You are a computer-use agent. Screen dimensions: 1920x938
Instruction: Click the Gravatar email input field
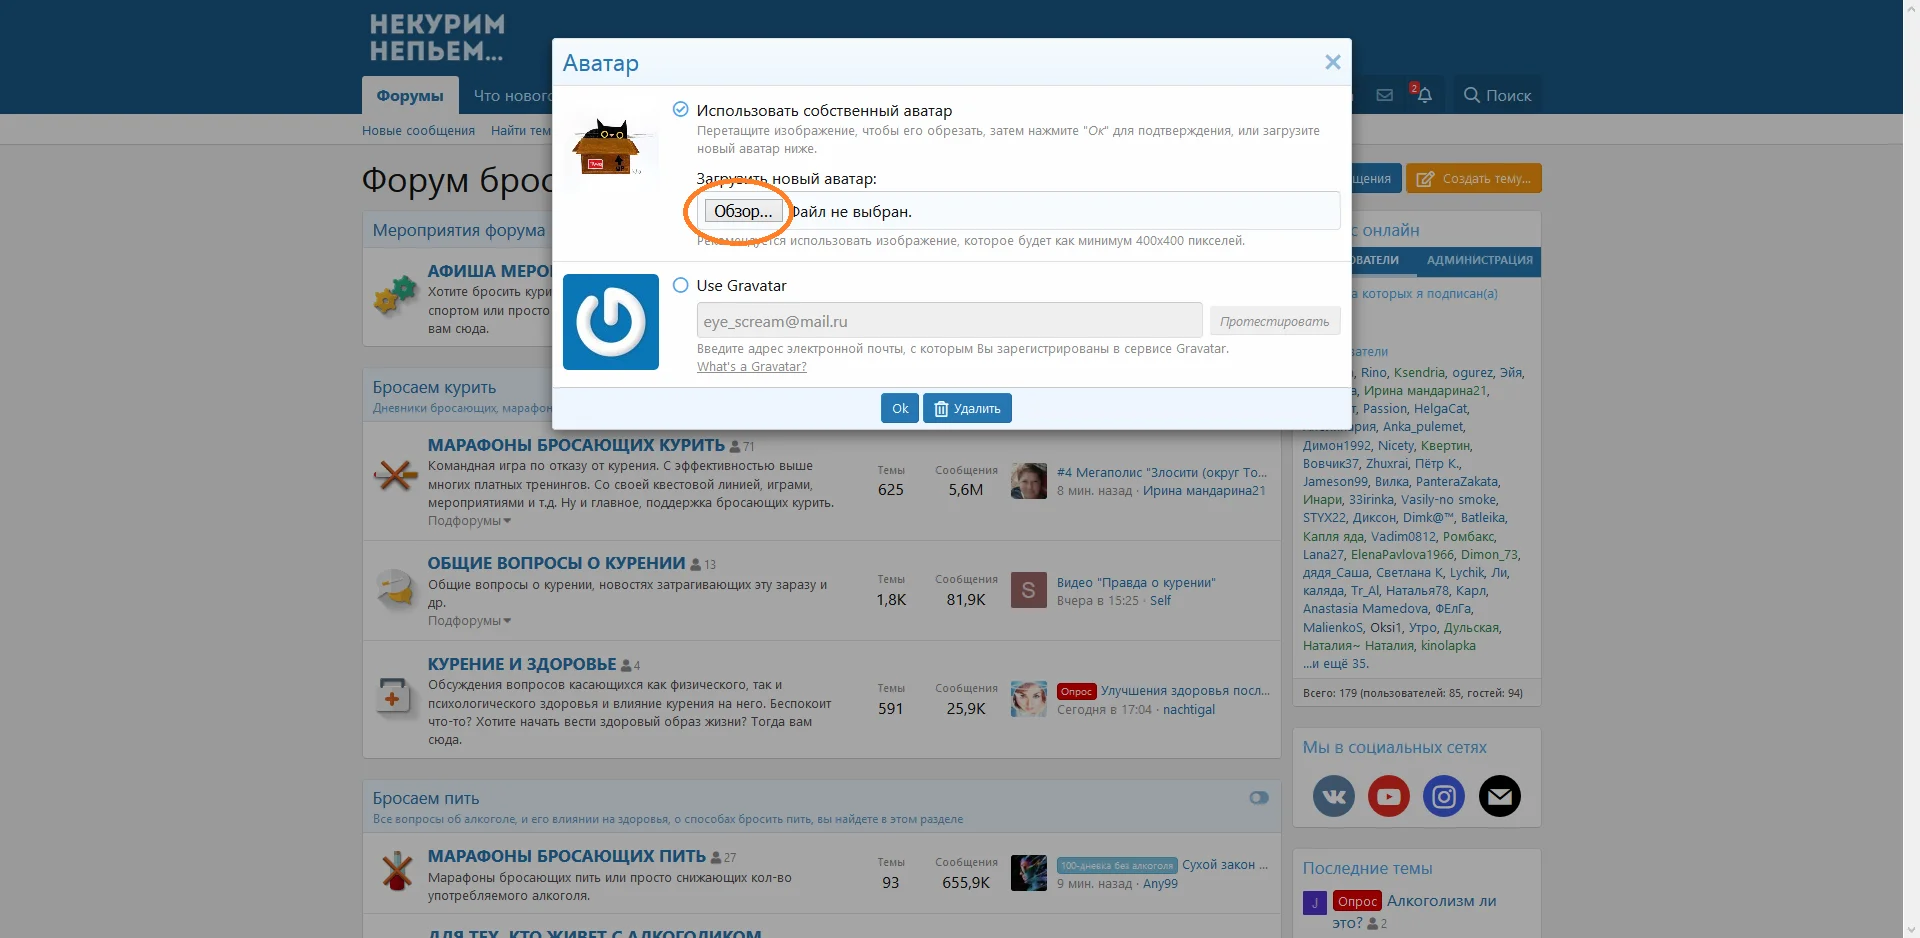click(949, 321)
